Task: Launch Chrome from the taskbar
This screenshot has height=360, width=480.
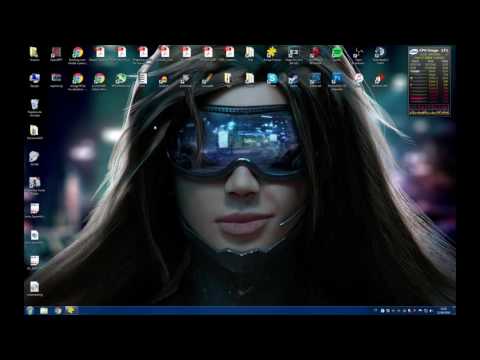Action: tap(58, 311)
